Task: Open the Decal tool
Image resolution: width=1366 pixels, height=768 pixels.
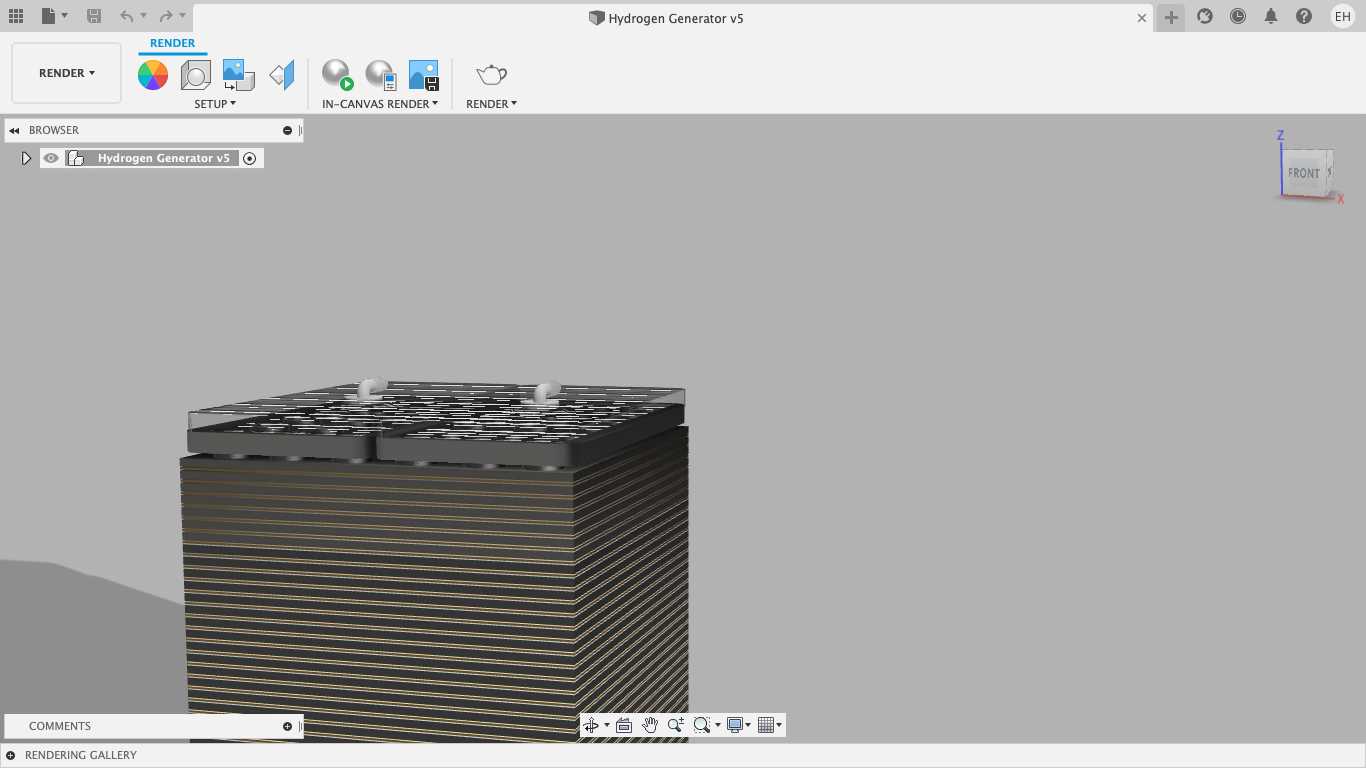Action: point(238,75)
